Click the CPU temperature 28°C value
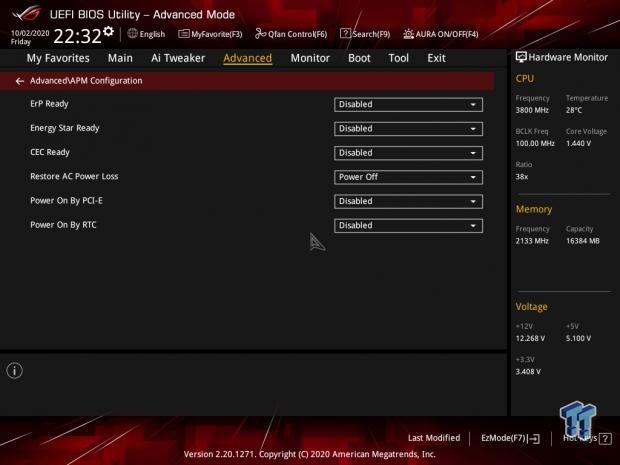 pos(574,110)
